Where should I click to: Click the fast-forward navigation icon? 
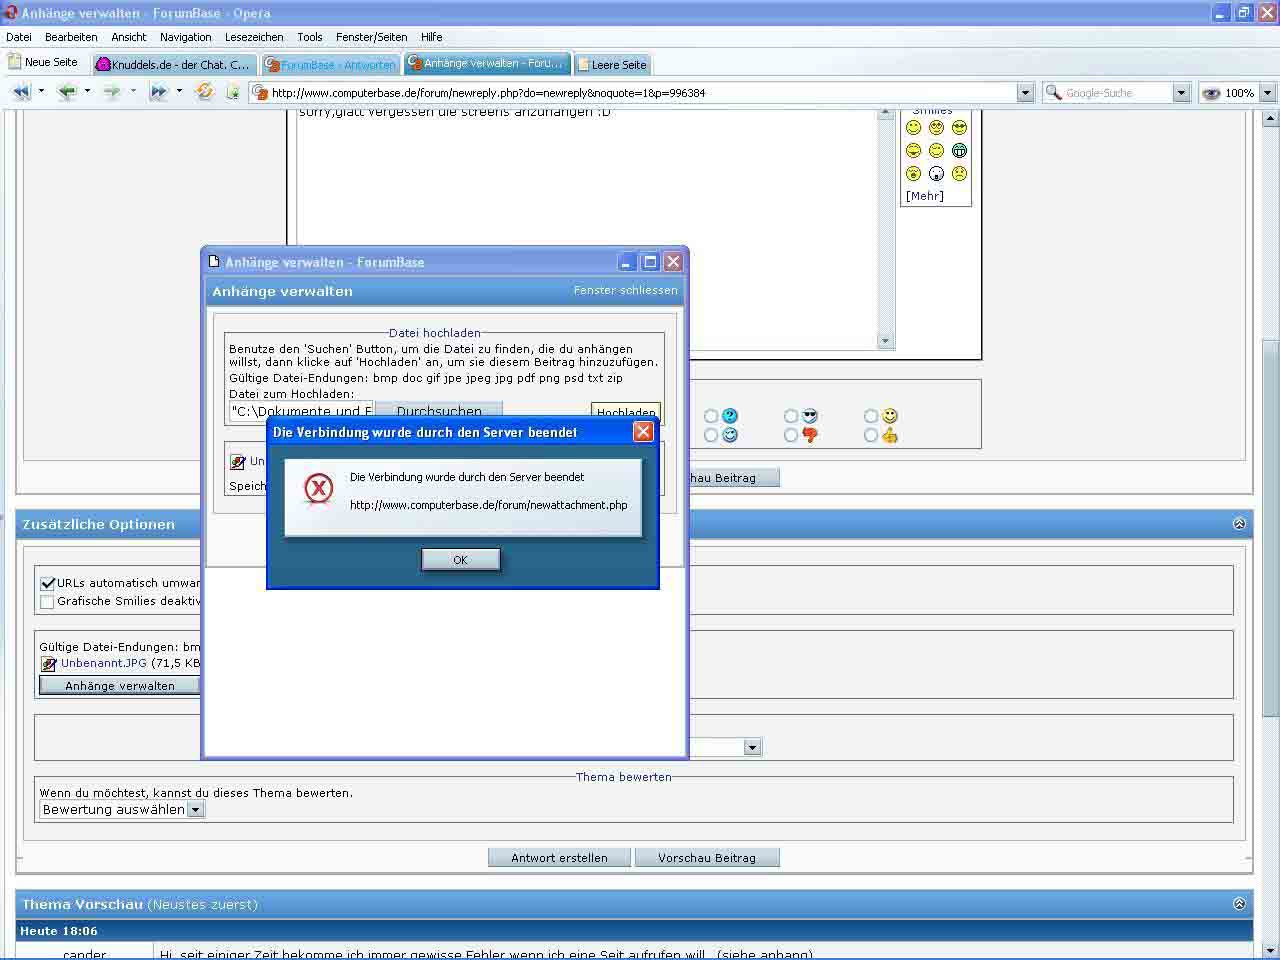pos(158,92)
